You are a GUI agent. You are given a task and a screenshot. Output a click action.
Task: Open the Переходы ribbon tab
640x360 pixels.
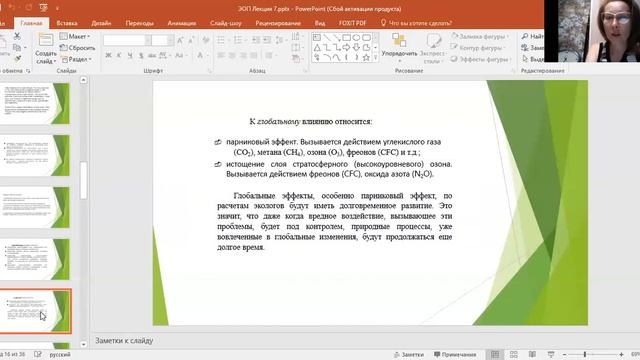(140, 23)
